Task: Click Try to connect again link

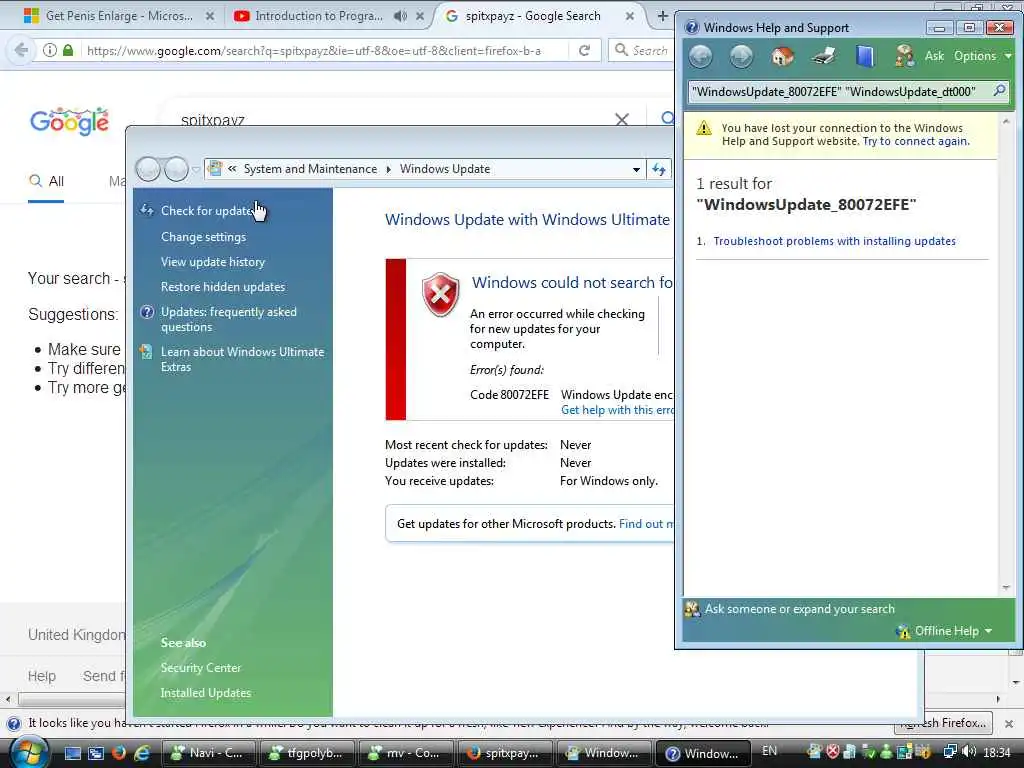Action: pos(916,141)
